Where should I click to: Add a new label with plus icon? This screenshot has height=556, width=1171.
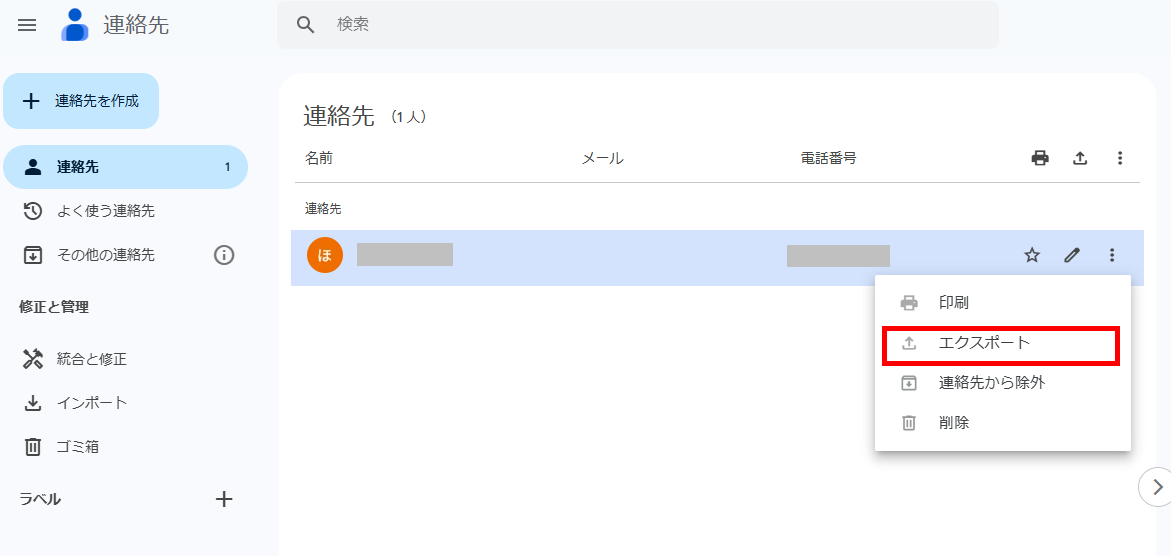click(x=224, y=499)
